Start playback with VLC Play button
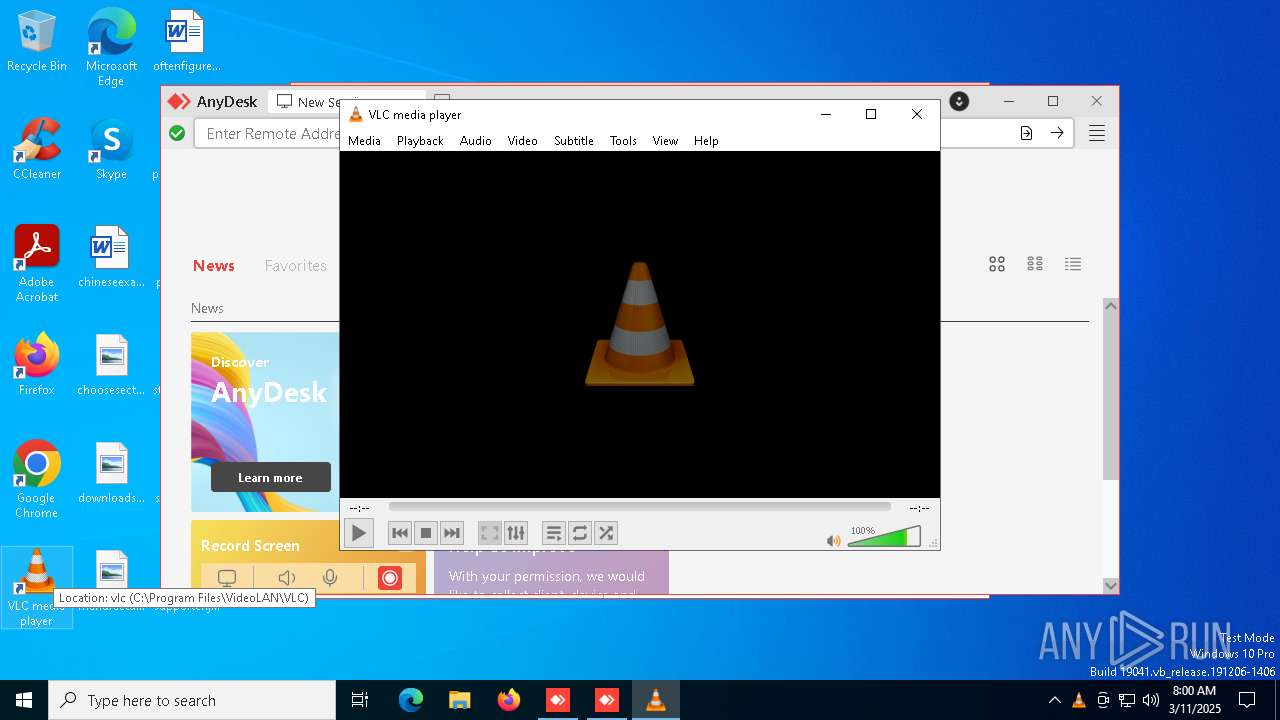The image size is (1280, 720). 358,533
